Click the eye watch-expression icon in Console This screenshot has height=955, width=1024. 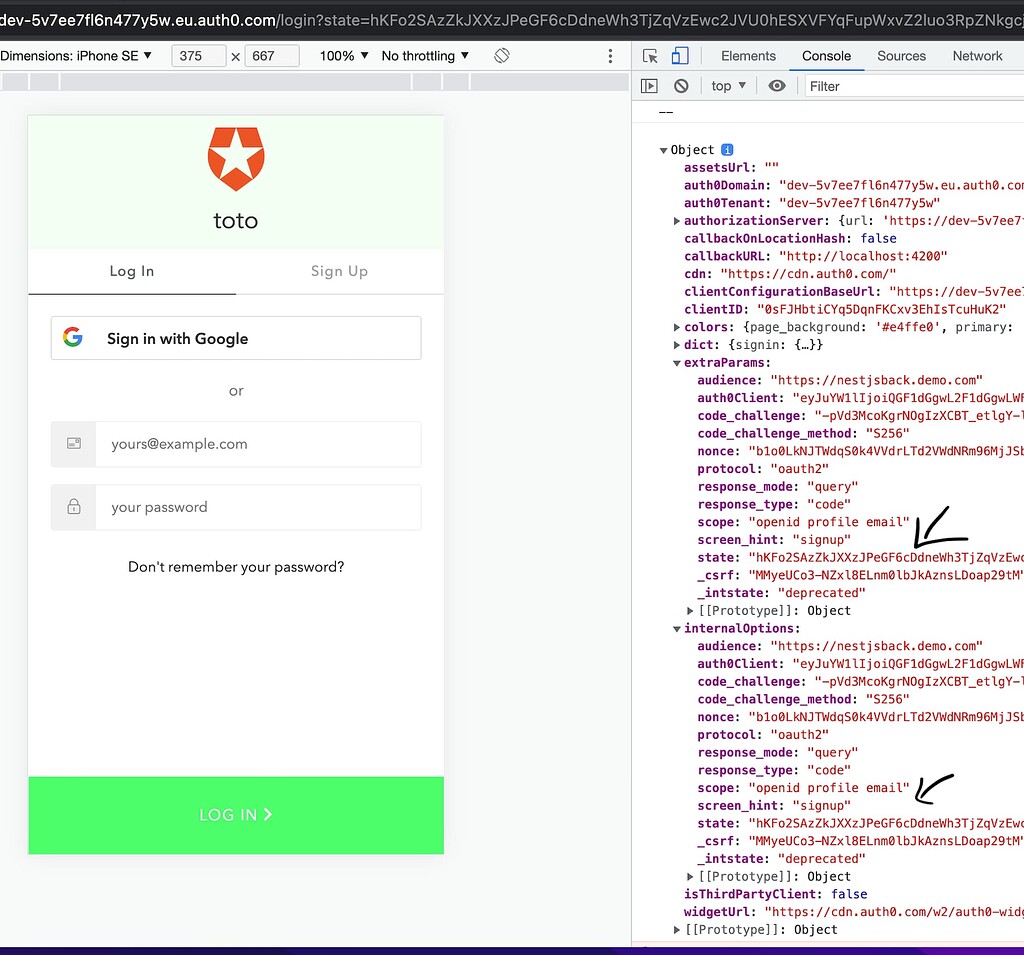777,86
